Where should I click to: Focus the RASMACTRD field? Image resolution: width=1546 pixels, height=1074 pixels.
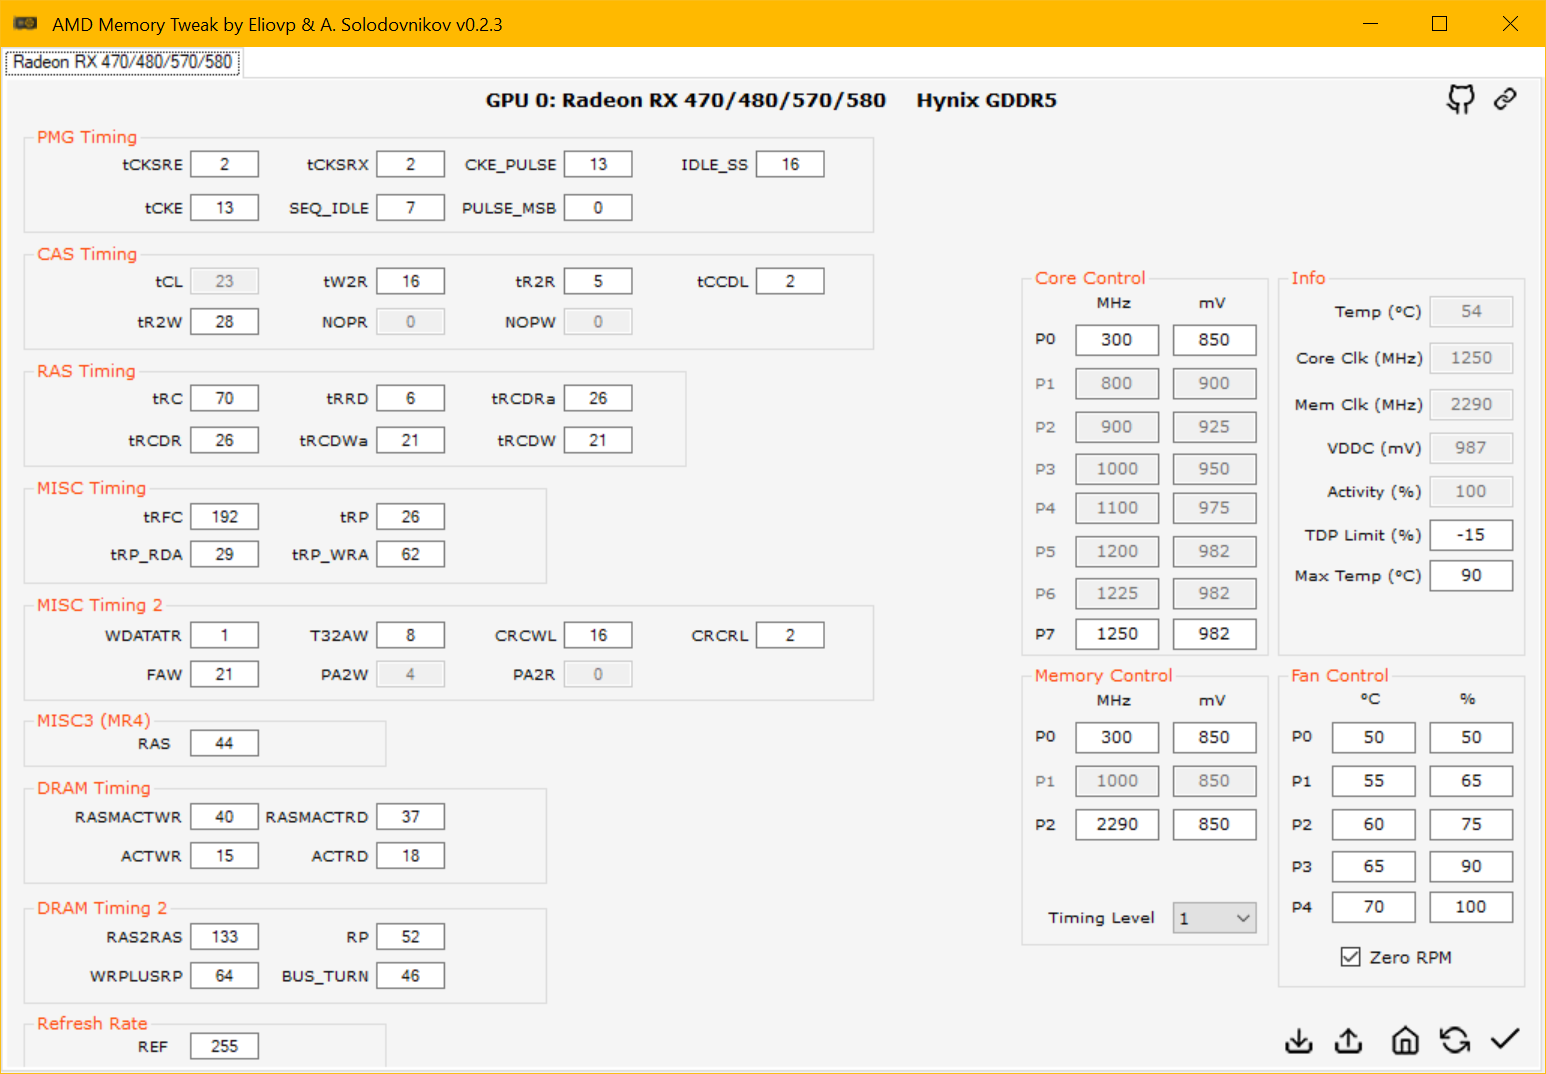click(411, 817)
